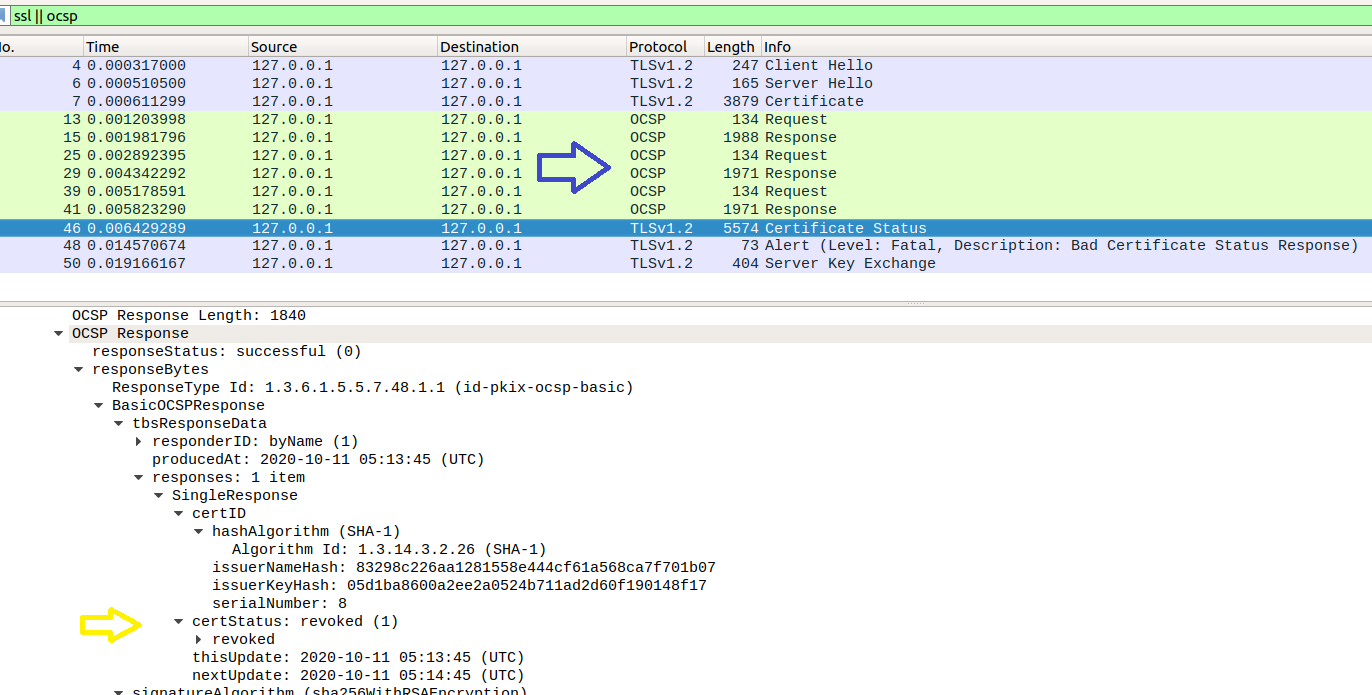Sort packets by the Time column
This screenshot has width=1372, height=695.
[x=165, y=46]
